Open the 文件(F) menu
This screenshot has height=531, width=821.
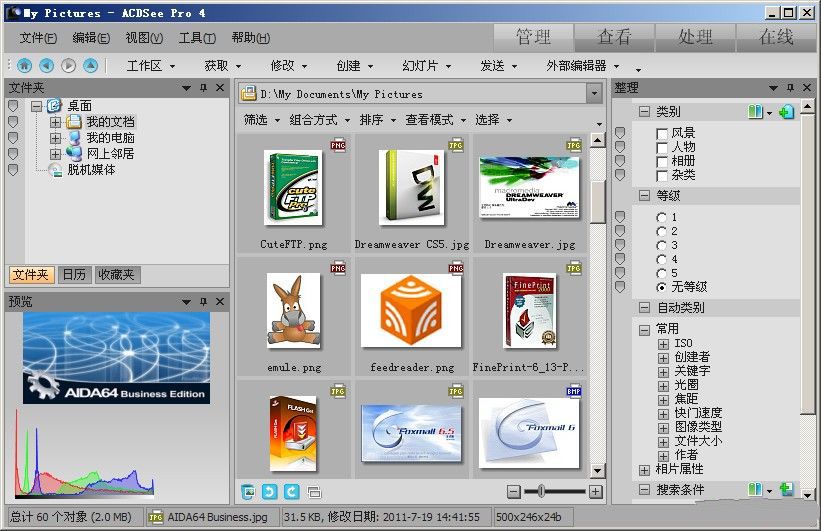click(x=38, y=38)
